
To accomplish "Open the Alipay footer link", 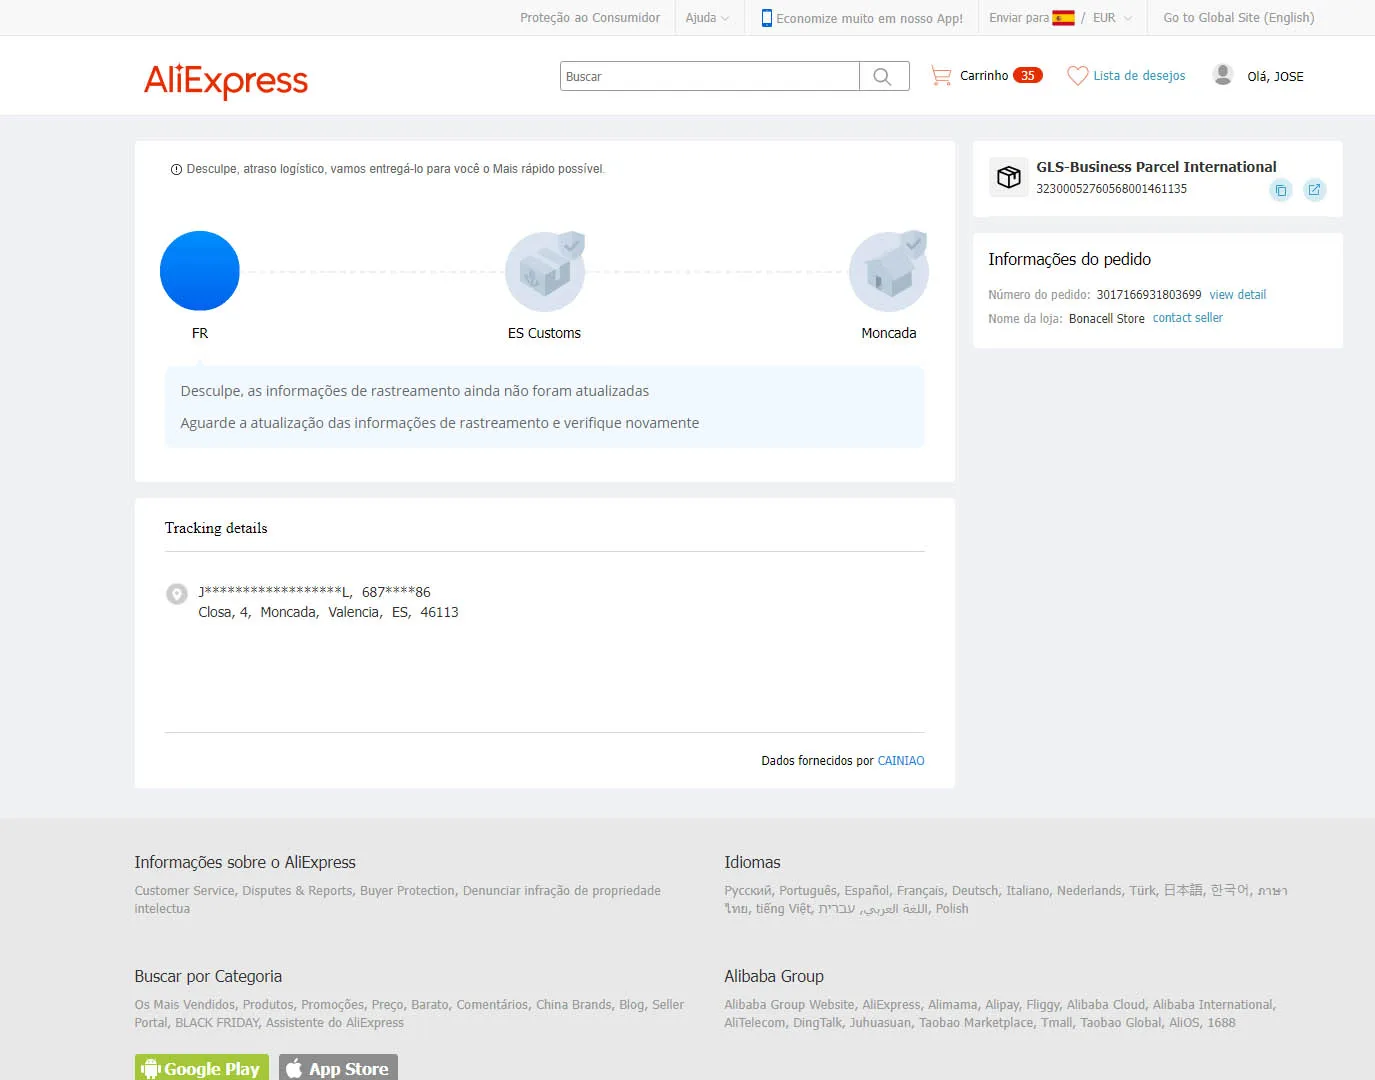I will tap(1002, 1005).
